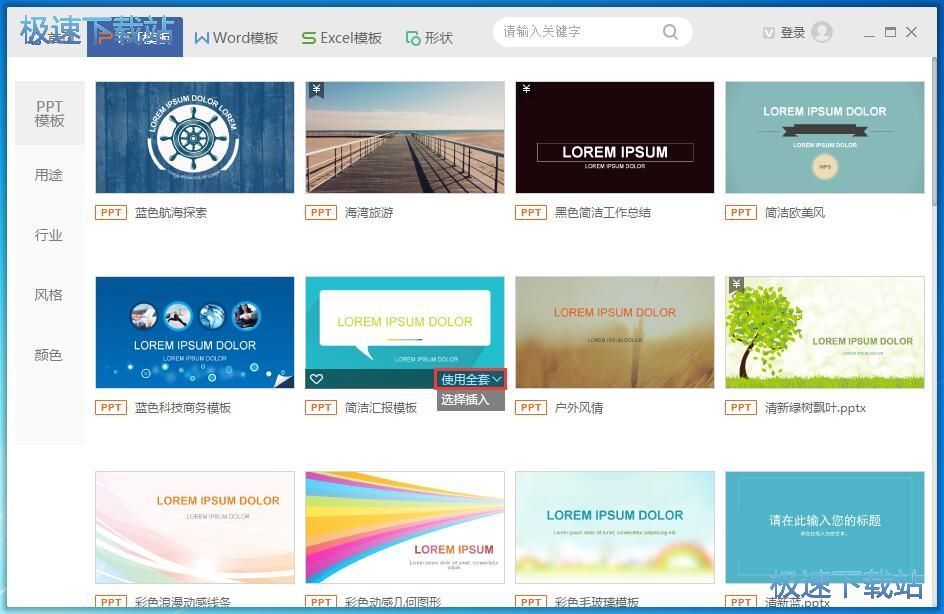Click the vertical scrollbar thumb
Screen dimensions: 944x614
coord(934,132)
